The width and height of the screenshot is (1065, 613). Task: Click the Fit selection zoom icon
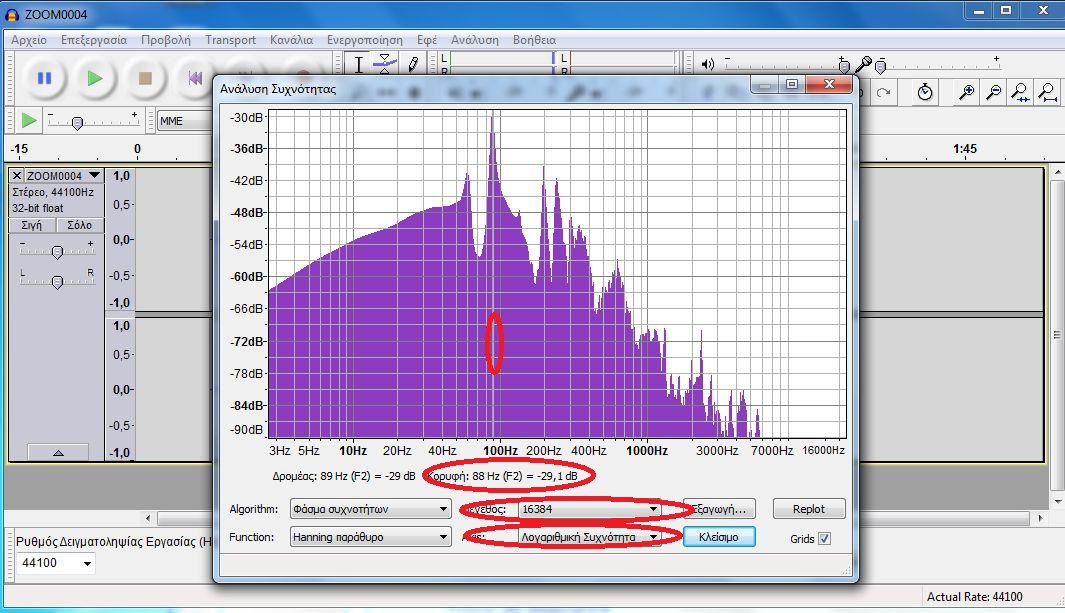[1020, 92]
